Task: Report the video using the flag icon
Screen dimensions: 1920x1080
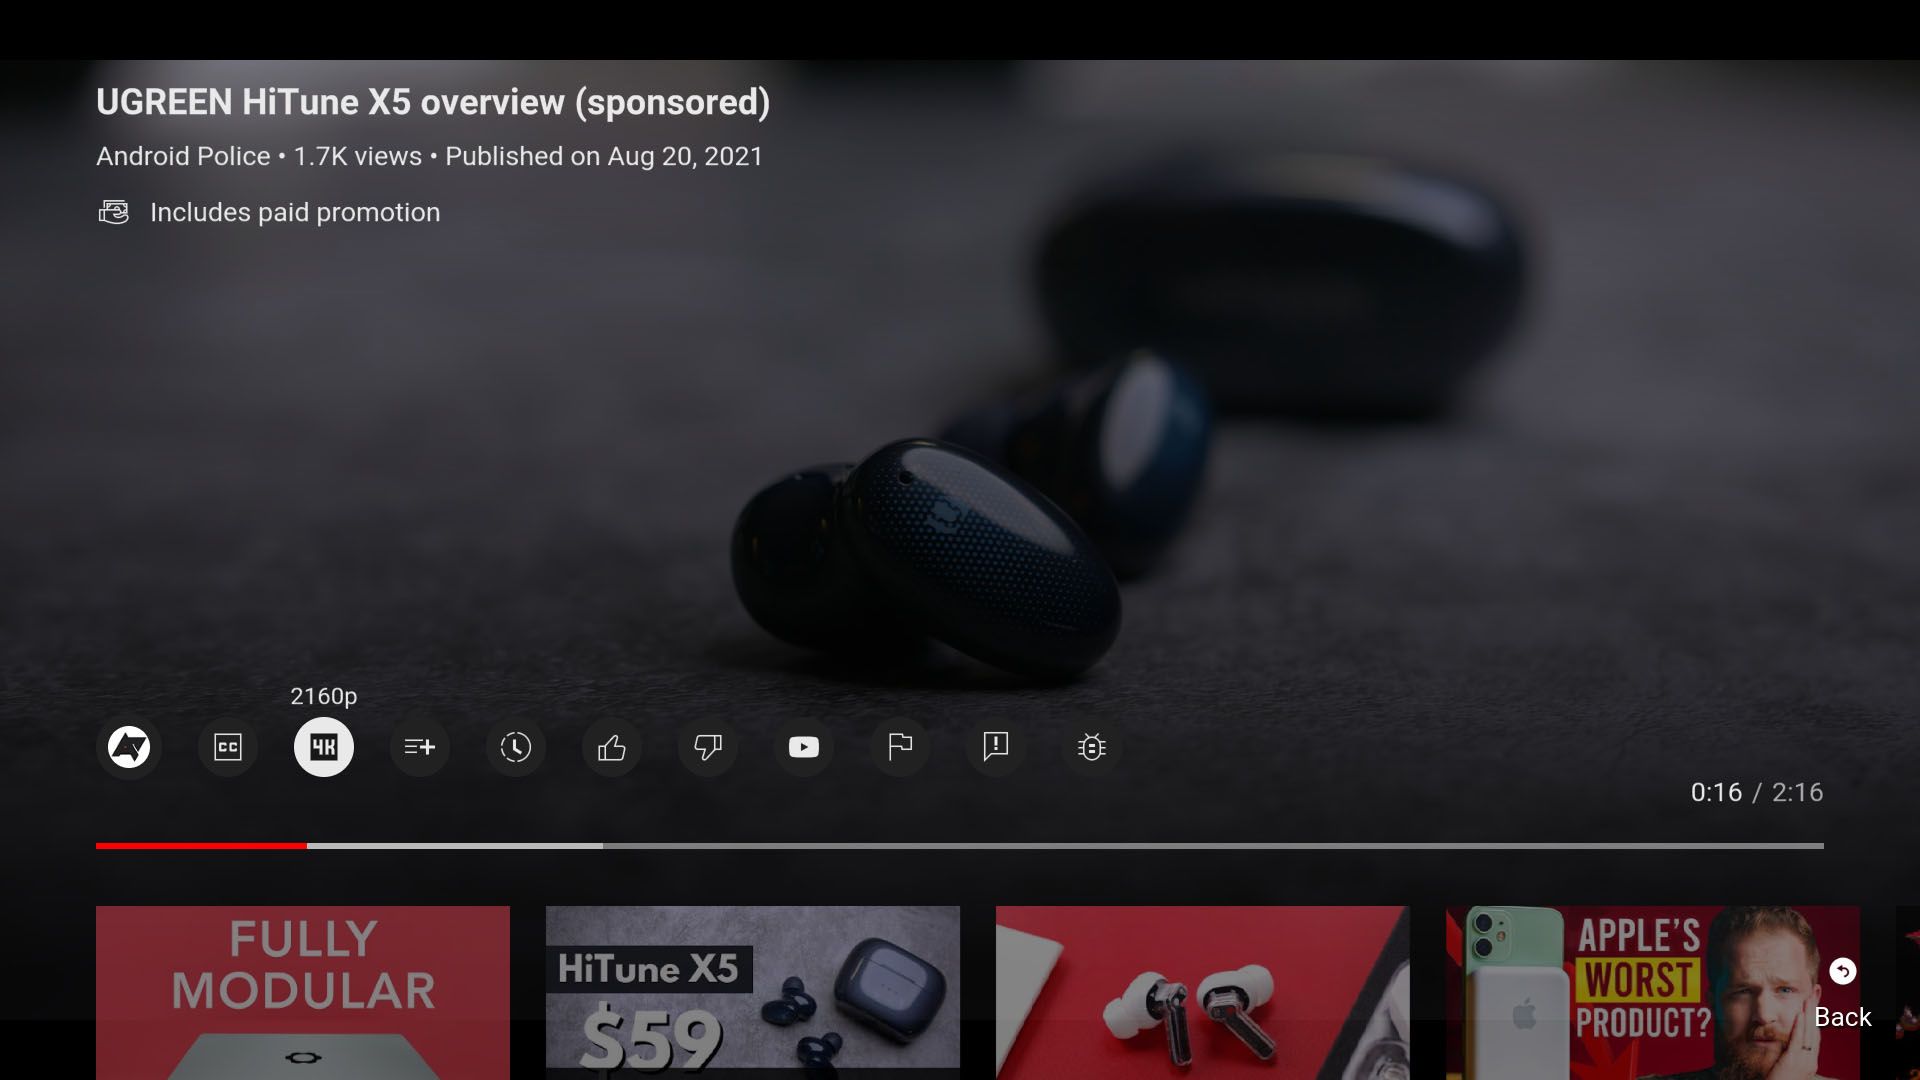Action: click(x=899, y=747)
